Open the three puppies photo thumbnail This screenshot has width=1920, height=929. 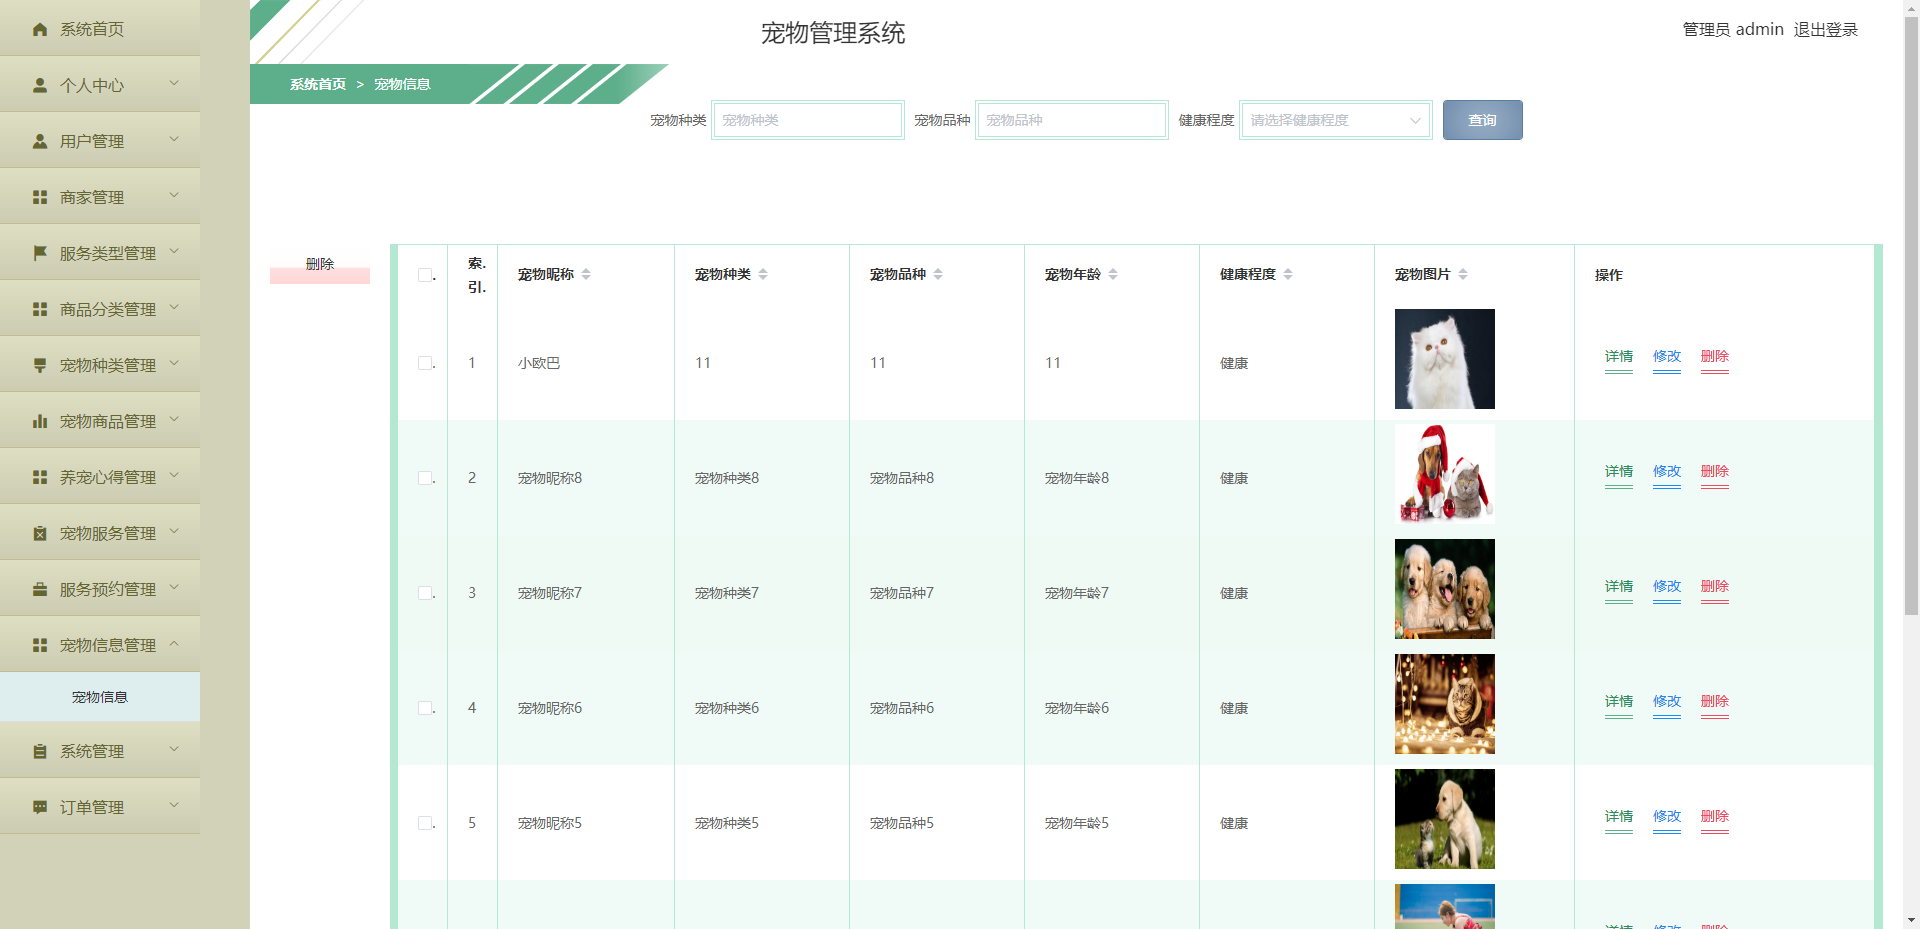click(1445, 589)
